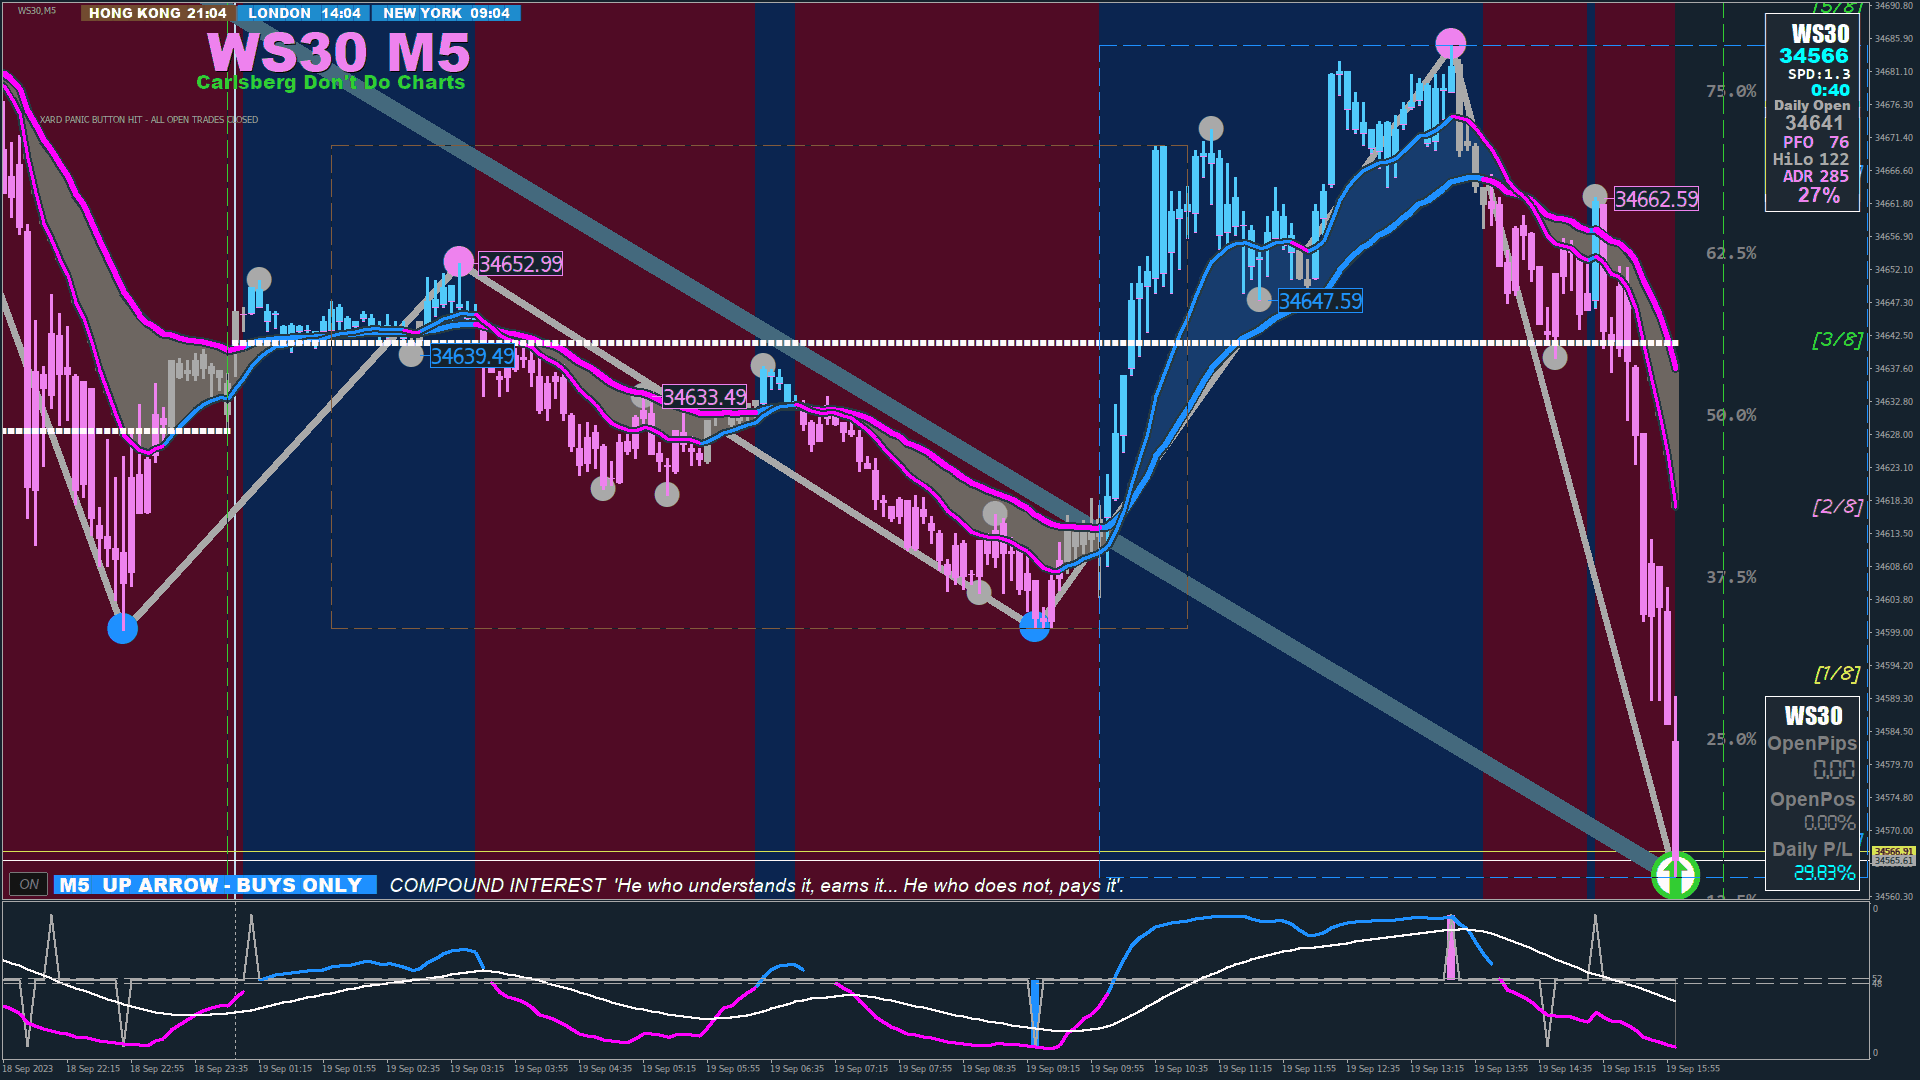Select the blue swing-low dot at far left

click(122, 628)
